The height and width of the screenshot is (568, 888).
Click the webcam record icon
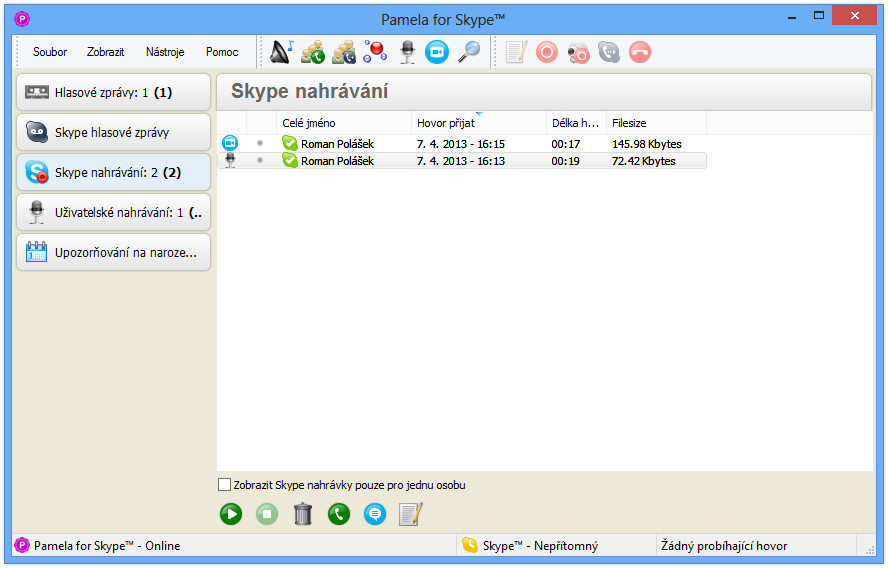tap(578, 52)
